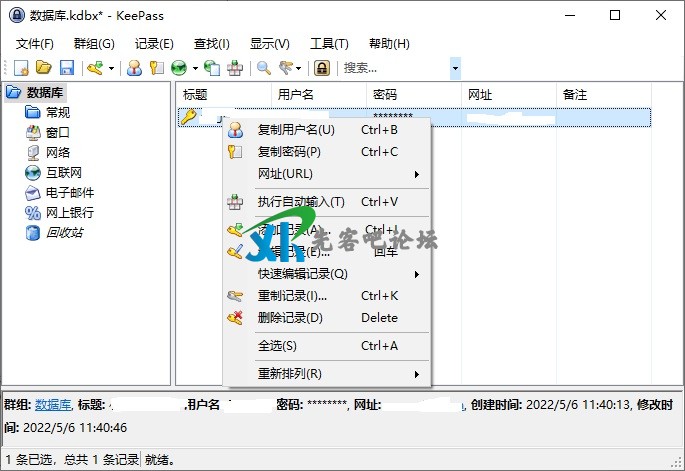Click the Find magnifier toolbar icon
Screen dimensions: 685x471
click(x=264, y=68)
